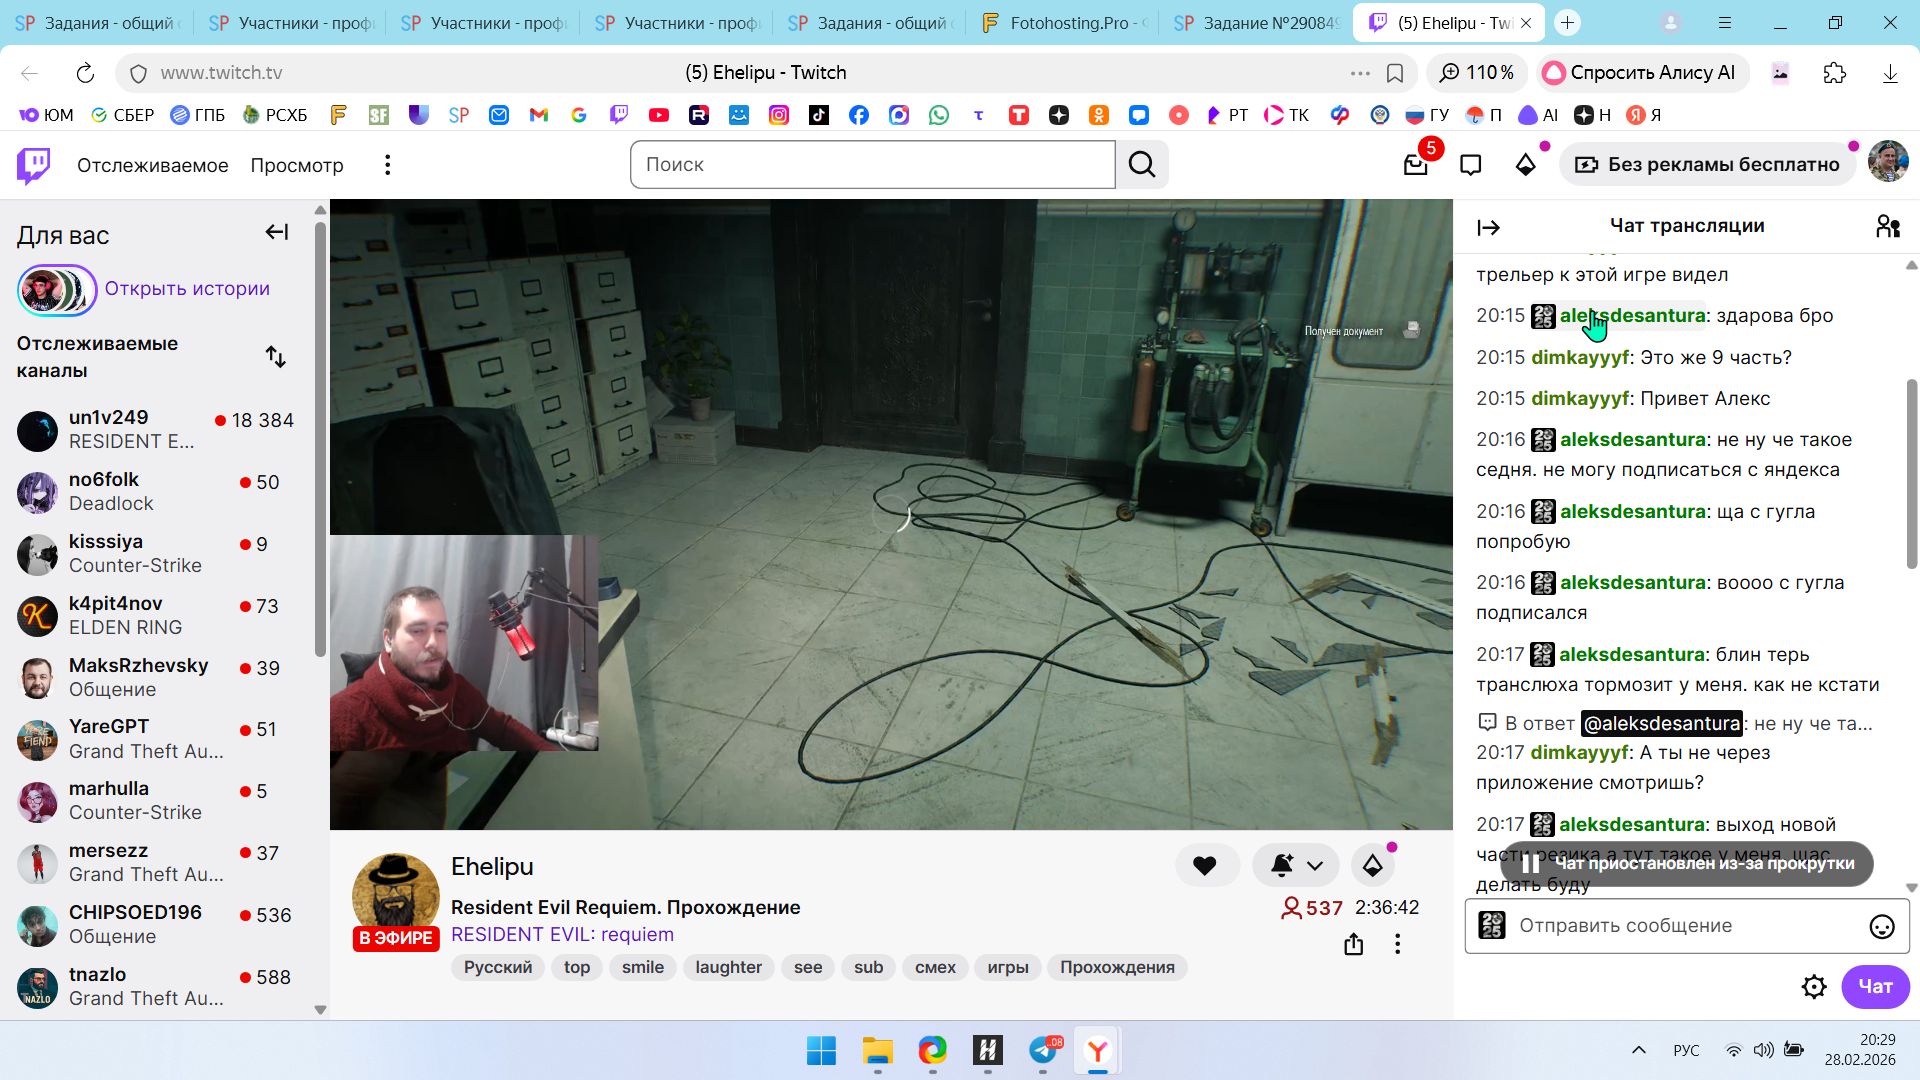Viewport: 1920px width, 1080px height.
Task: Open the three-dot more menu in header
Action: tap(388, 165)
